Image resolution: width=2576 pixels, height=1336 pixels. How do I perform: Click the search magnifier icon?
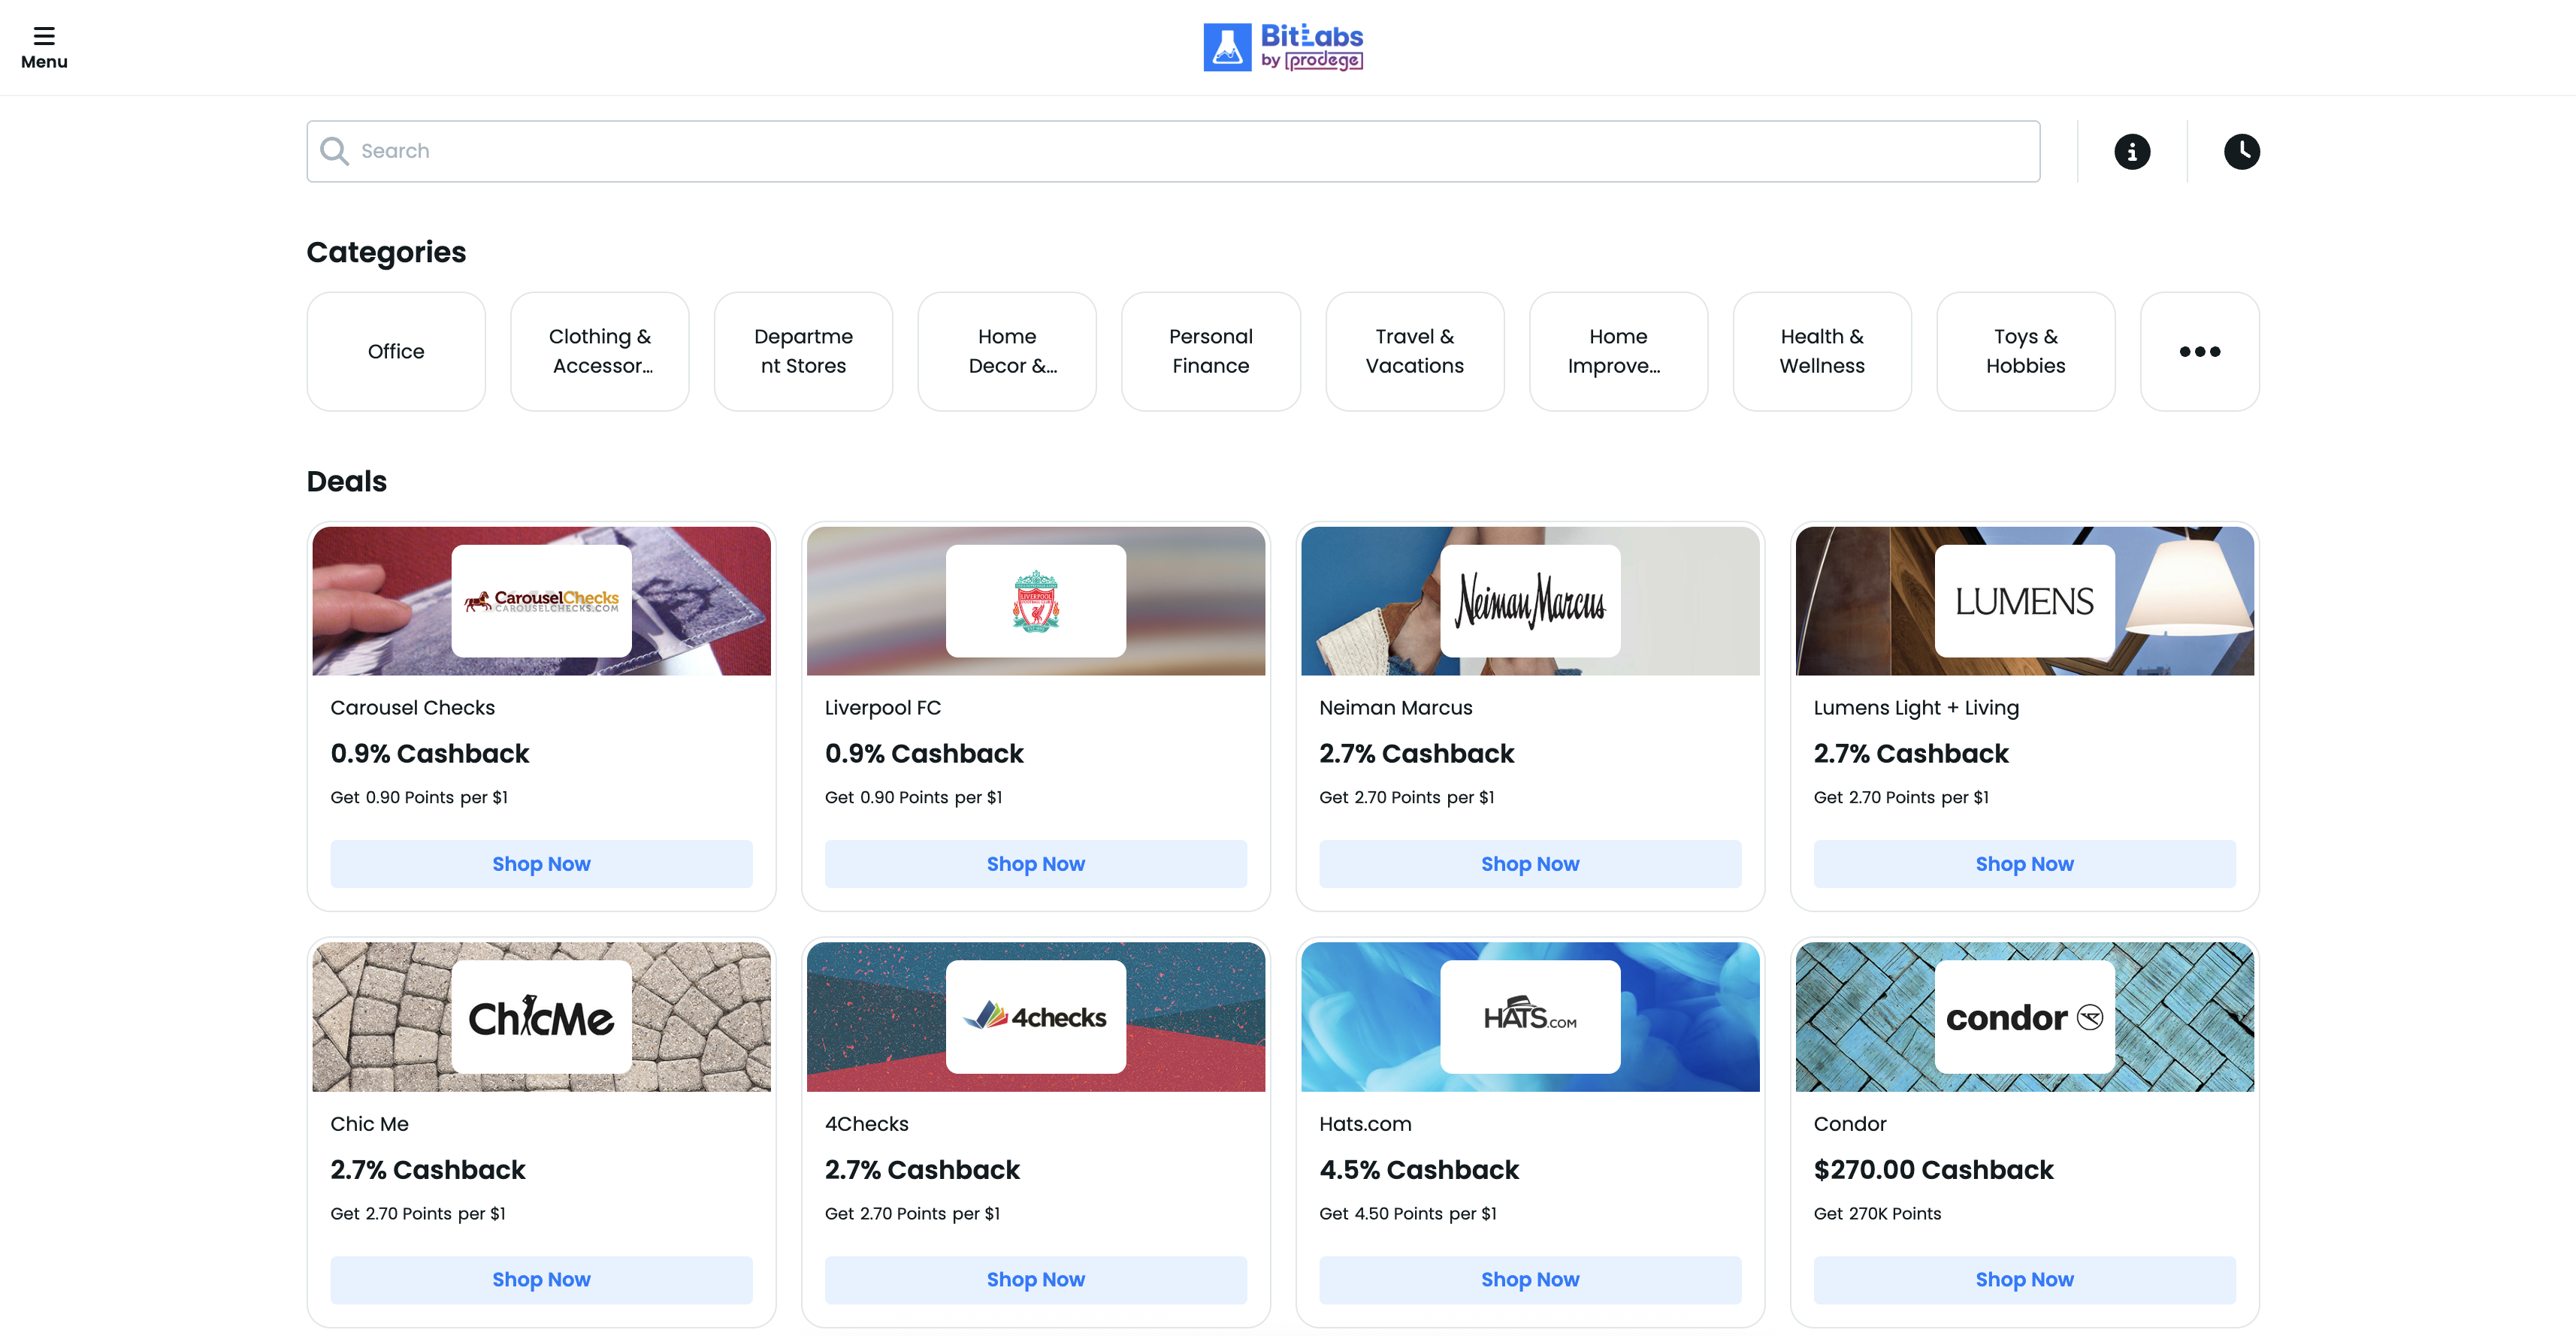pyautogui.click(x=334, y=151)
